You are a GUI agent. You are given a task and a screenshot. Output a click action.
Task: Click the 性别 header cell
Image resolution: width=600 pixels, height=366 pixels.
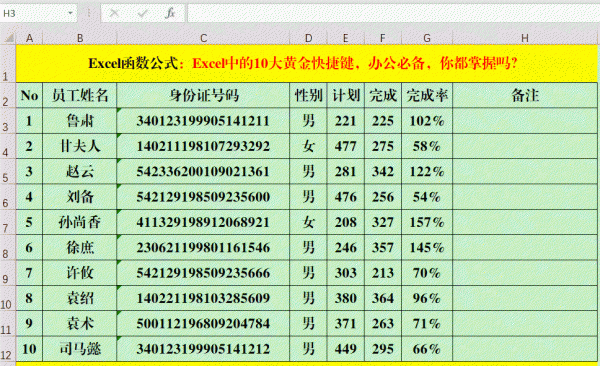point(308,95)
